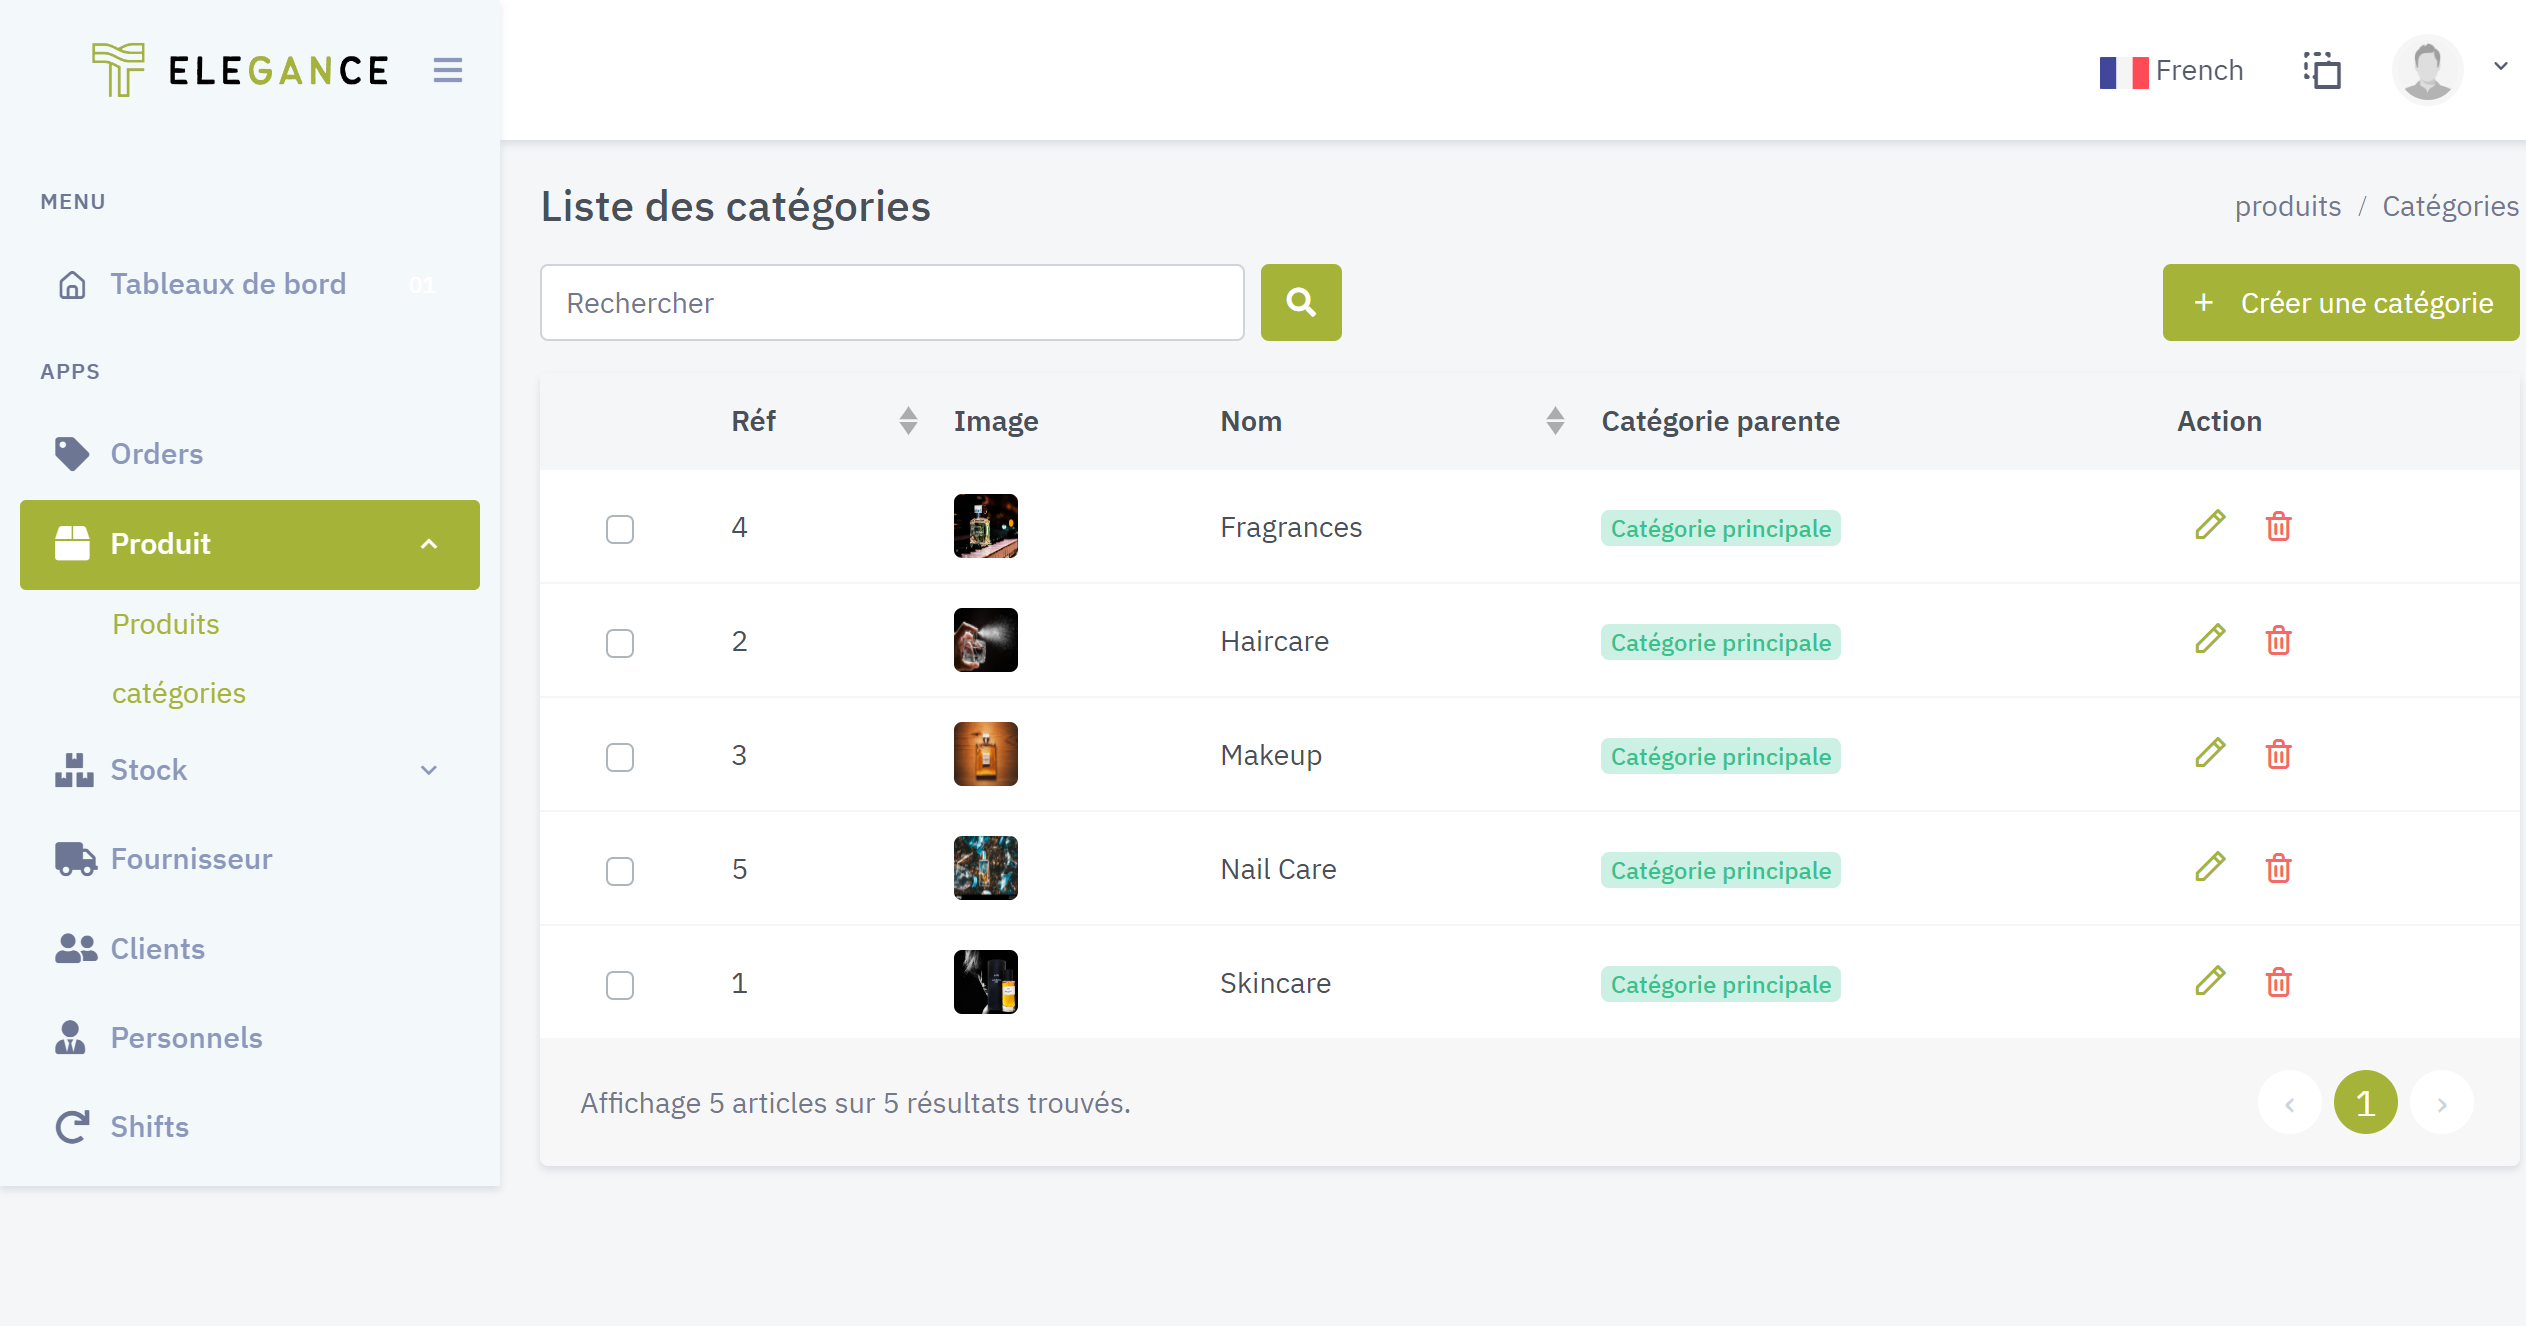Click the pencil icon for Makeup
This screenshot has width=2526, height=1326.
pos(2210,754)
